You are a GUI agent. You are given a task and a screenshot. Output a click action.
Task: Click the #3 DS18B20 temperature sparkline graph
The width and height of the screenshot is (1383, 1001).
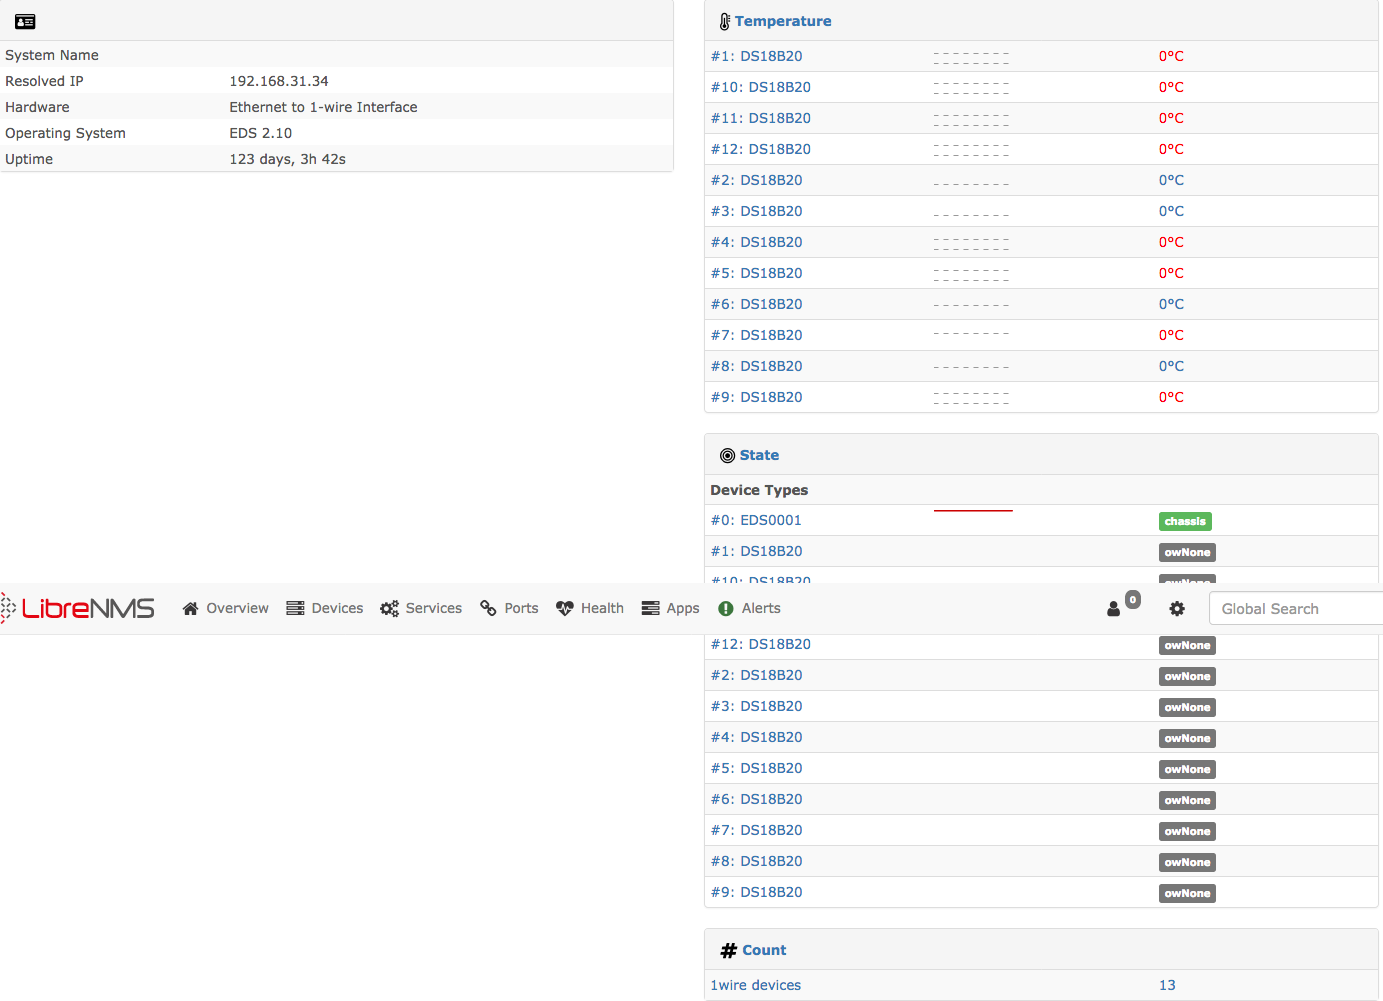tap(971, 211)
